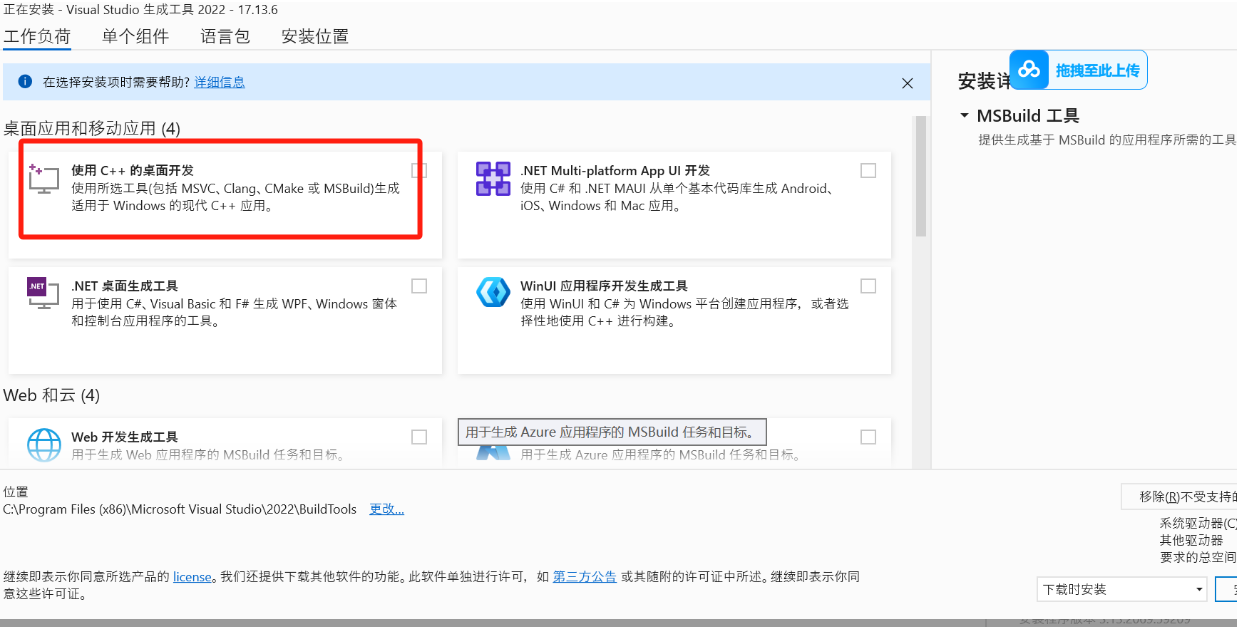Dismiss the help banner with X
Screen dimensions: 1237x627
[x=908, y=83]
